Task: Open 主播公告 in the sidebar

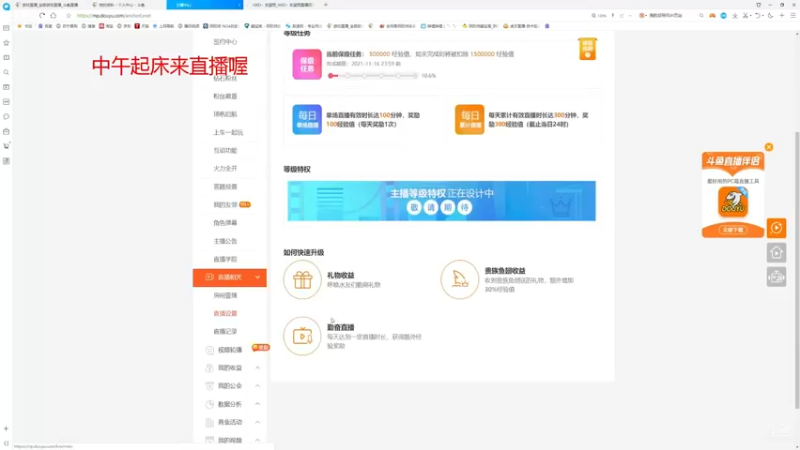Action: [225, 241]
